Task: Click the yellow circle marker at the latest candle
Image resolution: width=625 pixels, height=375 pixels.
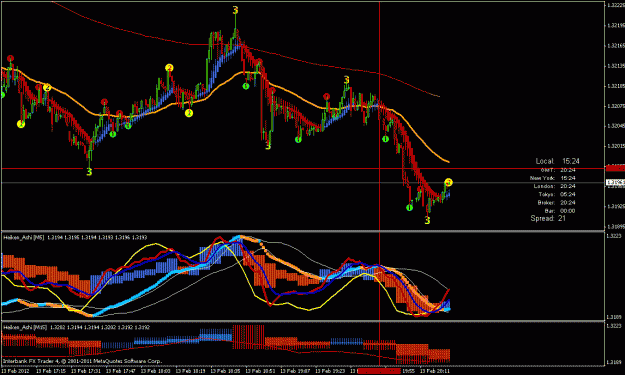Action: [448, 183]
